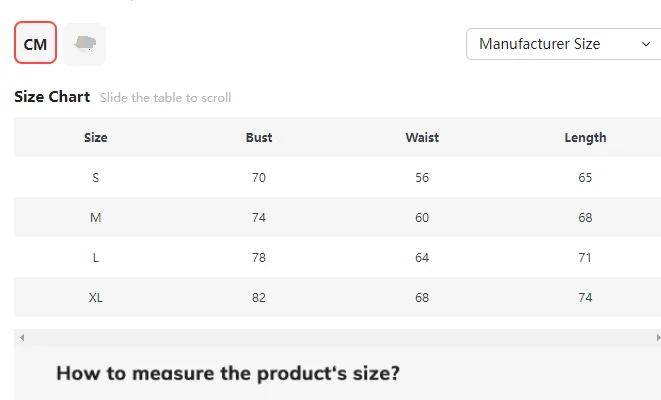Screen dimensions: 661x400
Task: Click the table's left scroll arrow
Action: coord(21,338)
